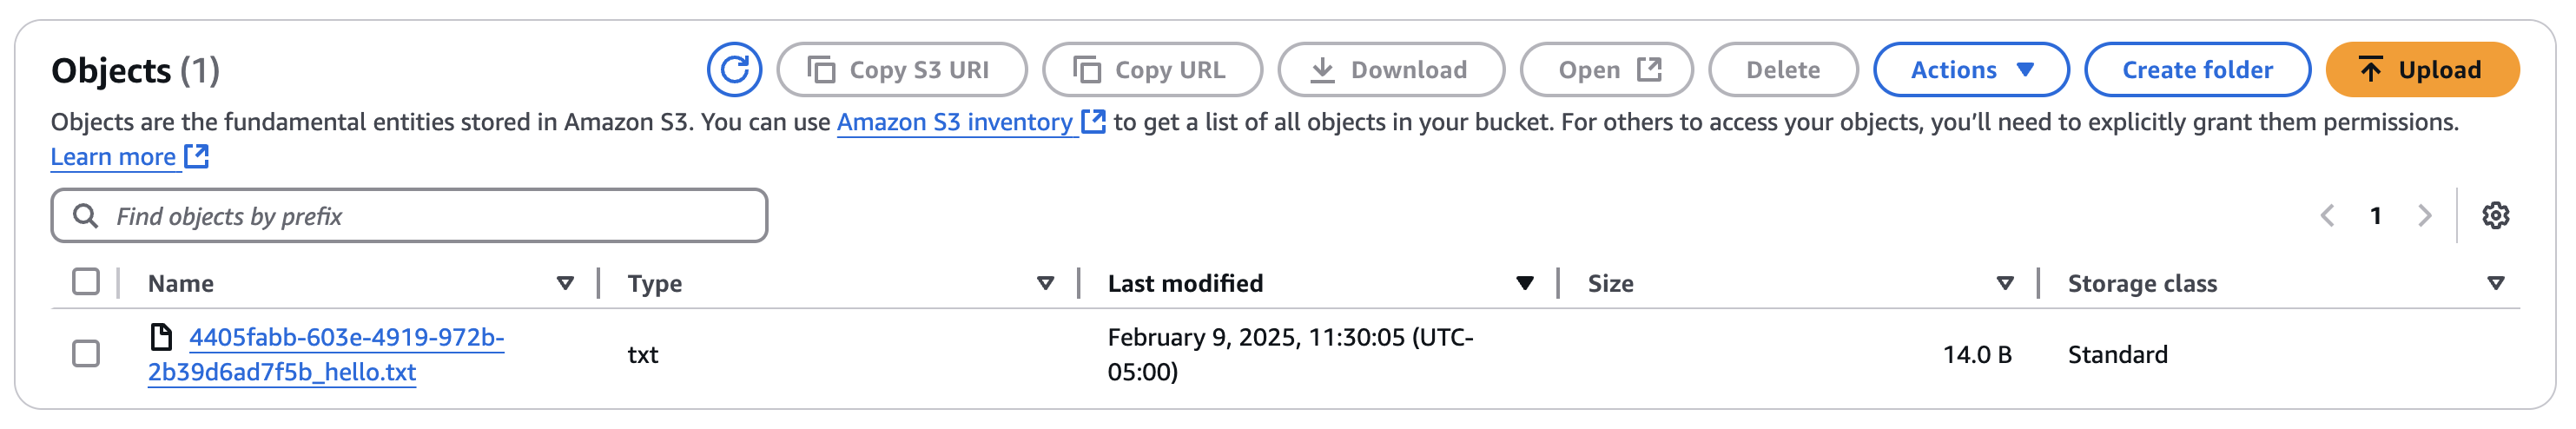2576x429 pixels.
Task: Click the file icon beside hello.txt
Action: 161,337
